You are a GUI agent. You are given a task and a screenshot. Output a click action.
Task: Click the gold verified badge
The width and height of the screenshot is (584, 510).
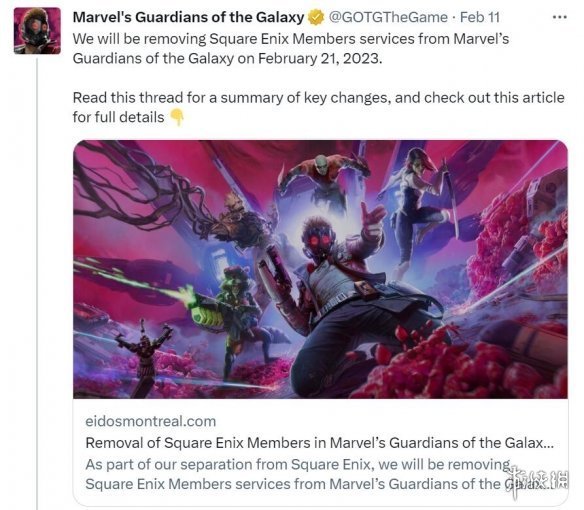(316, 17)
